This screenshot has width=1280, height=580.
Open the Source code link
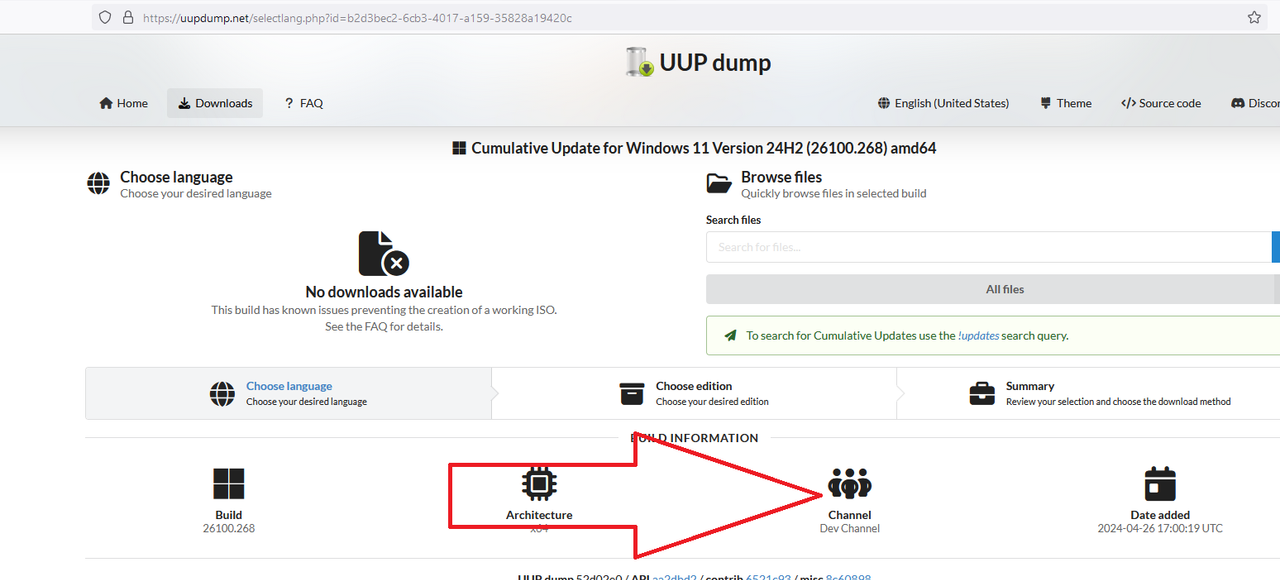(1161, 103)
